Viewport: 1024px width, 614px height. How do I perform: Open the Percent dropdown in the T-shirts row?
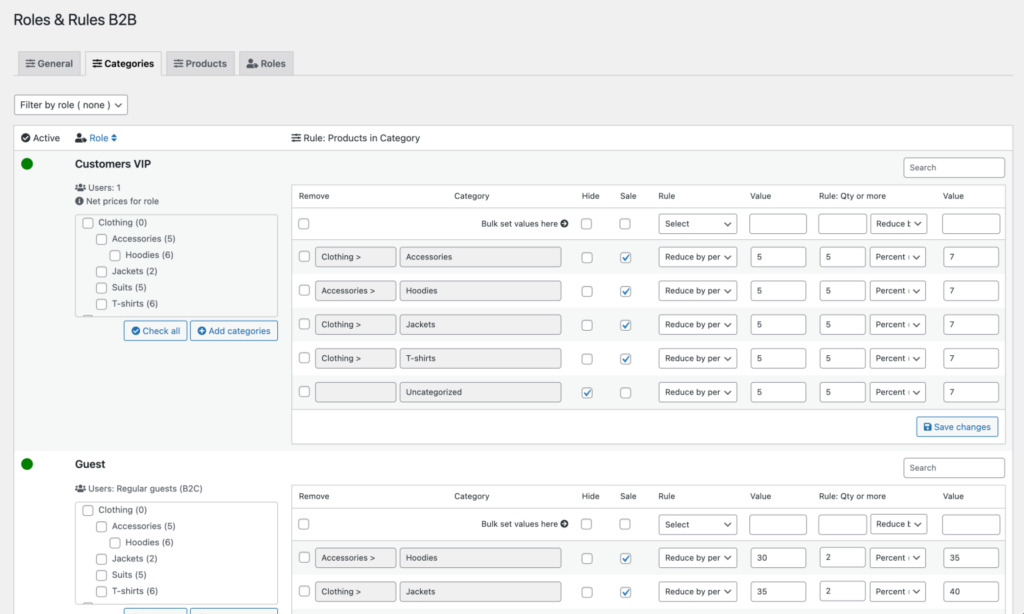897,359
